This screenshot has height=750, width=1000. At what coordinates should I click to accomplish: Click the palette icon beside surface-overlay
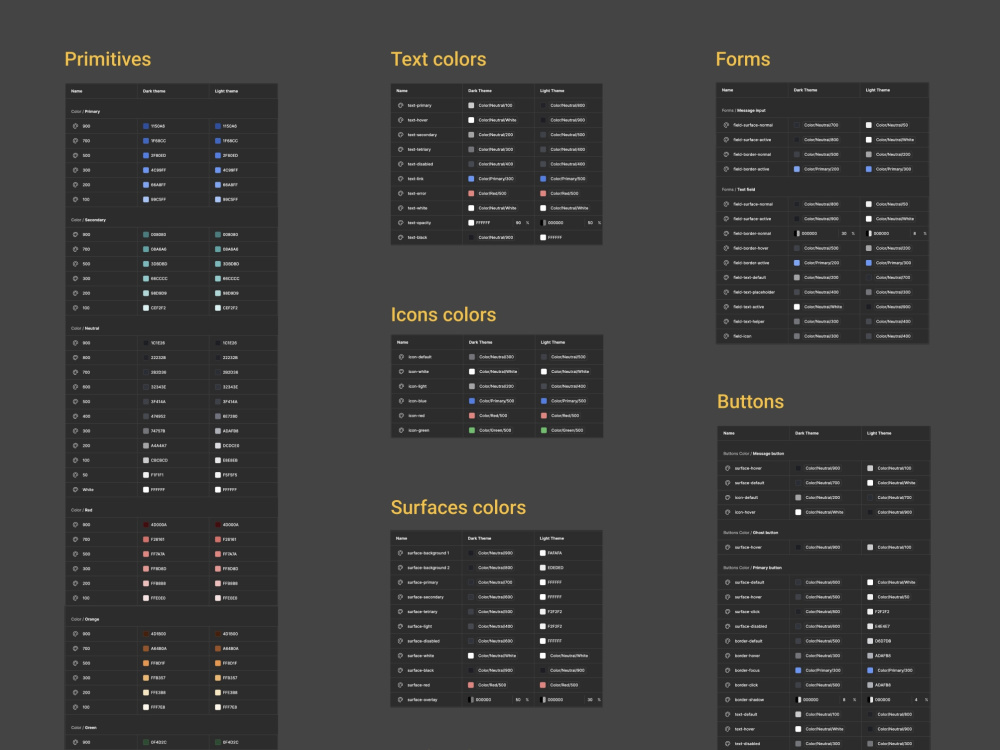(401, 700)
